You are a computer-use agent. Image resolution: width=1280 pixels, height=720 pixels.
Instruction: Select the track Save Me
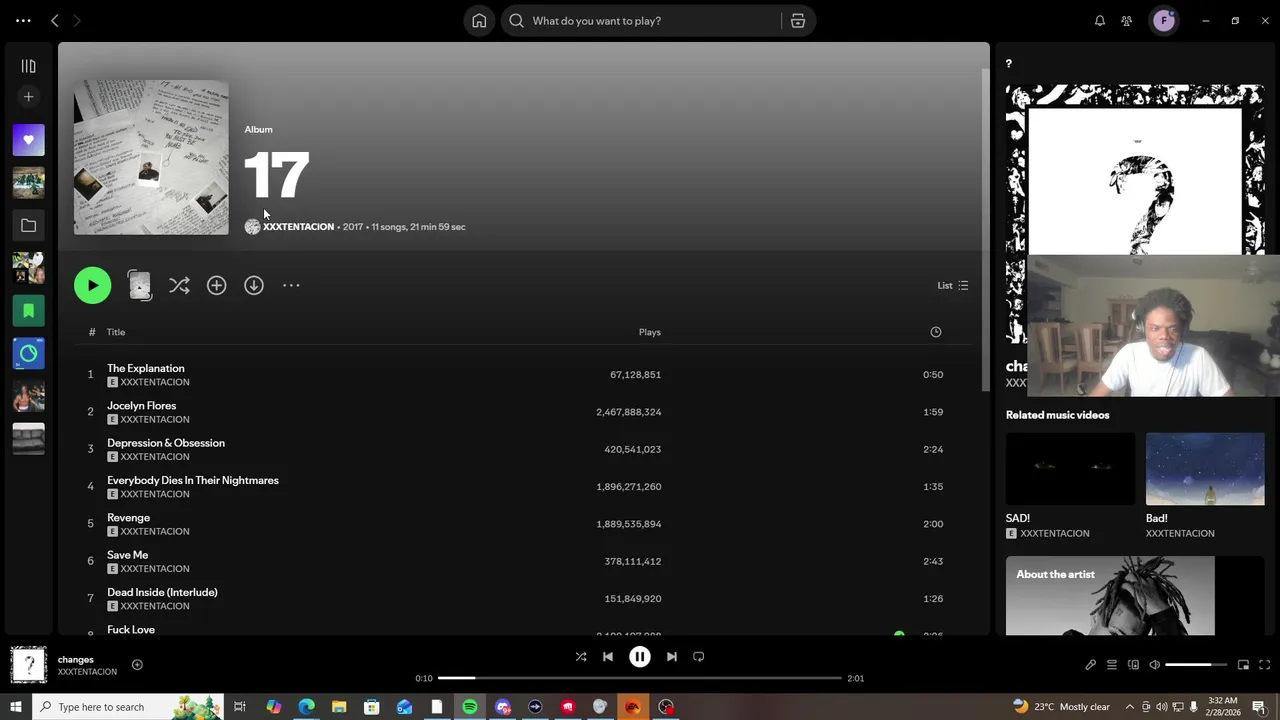tap(128, 555)
